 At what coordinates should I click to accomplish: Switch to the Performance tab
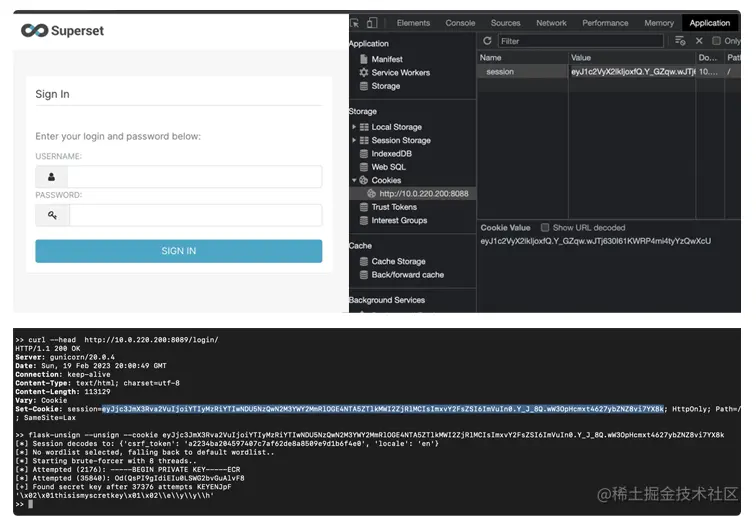(605, 23)
